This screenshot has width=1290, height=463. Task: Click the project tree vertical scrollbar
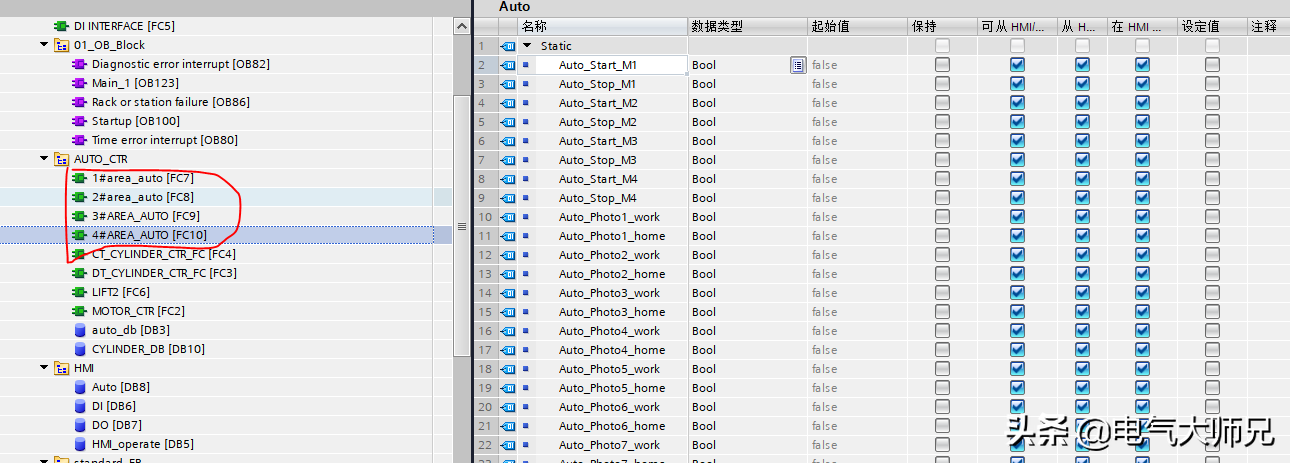coord(461,225)
